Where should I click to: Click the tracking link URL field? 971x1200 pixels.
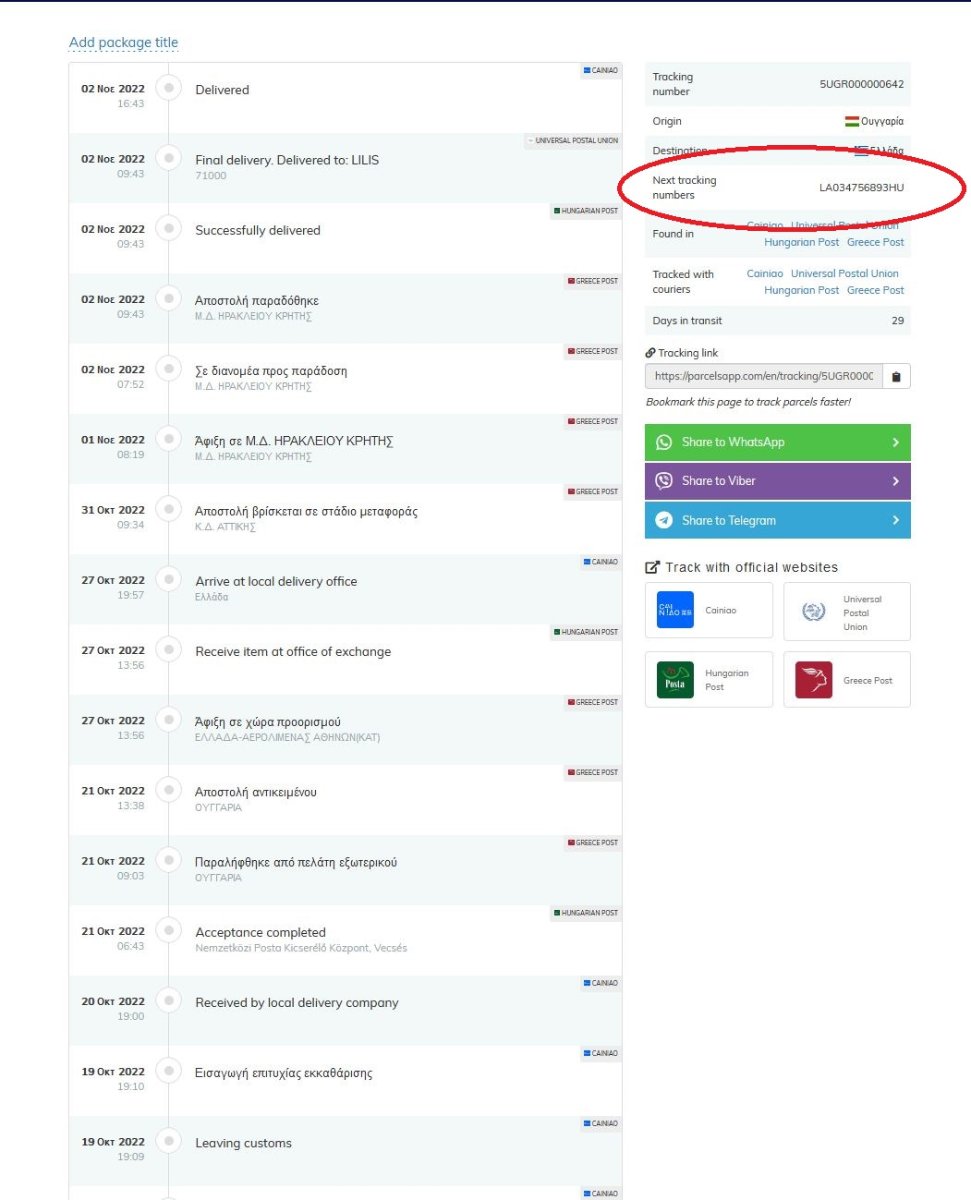[x=764, y=377]
